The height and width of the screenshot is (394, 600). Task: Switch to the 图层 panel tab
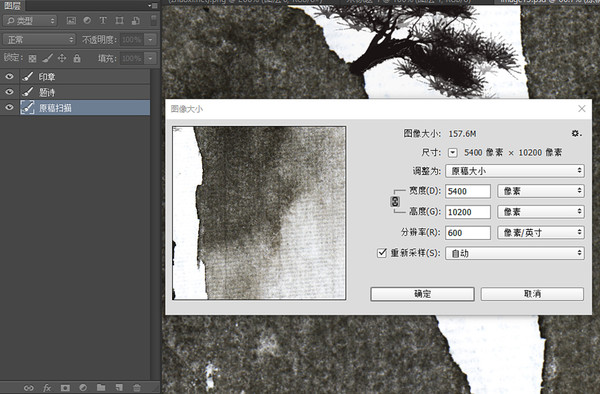pos(12,6)
